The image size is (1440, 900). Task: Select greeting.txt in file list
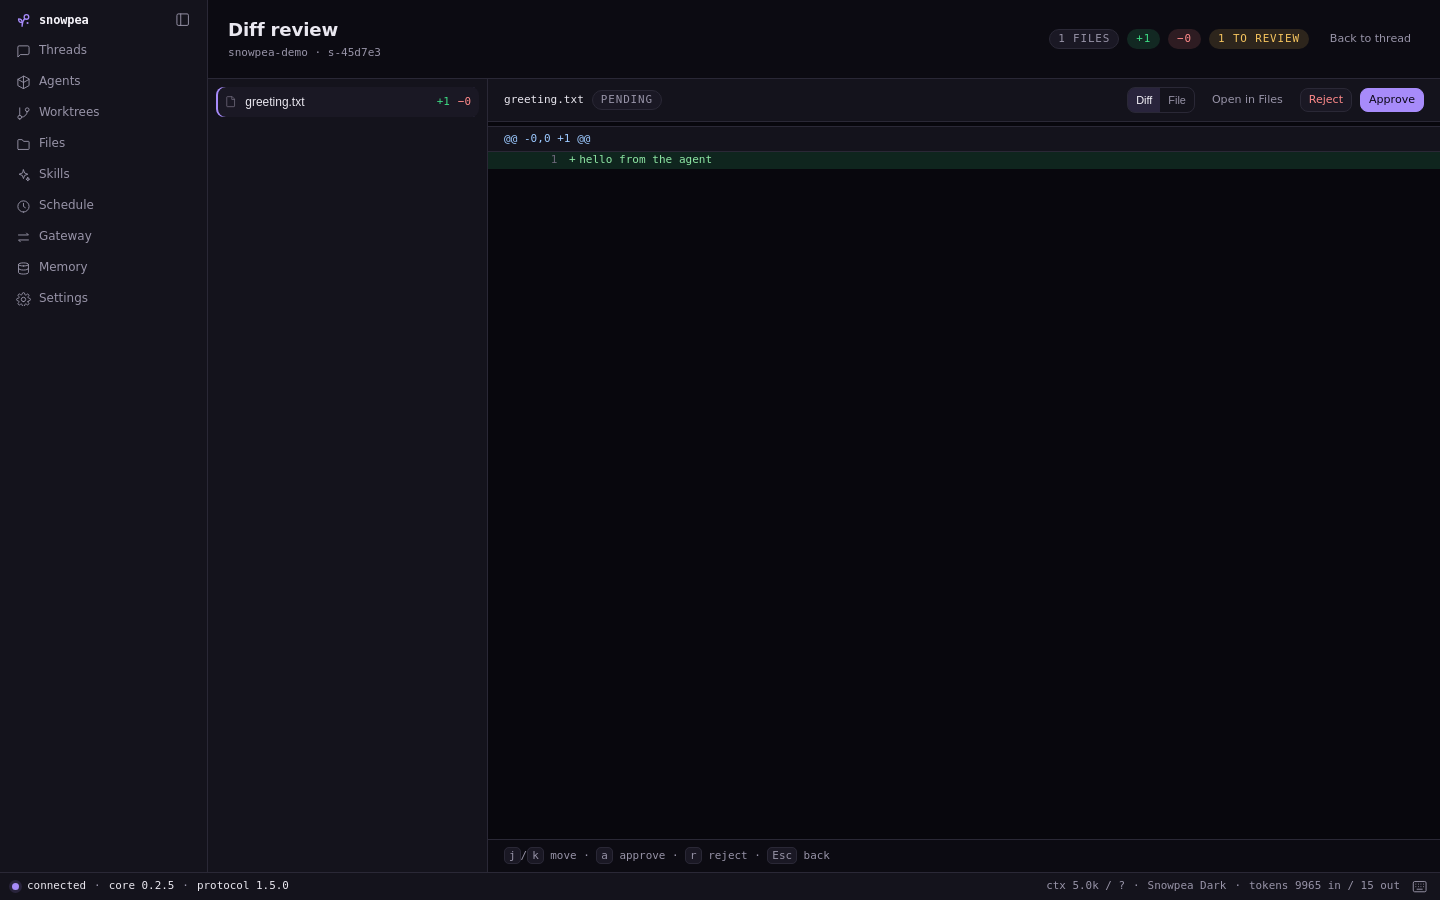coord(348,102)
